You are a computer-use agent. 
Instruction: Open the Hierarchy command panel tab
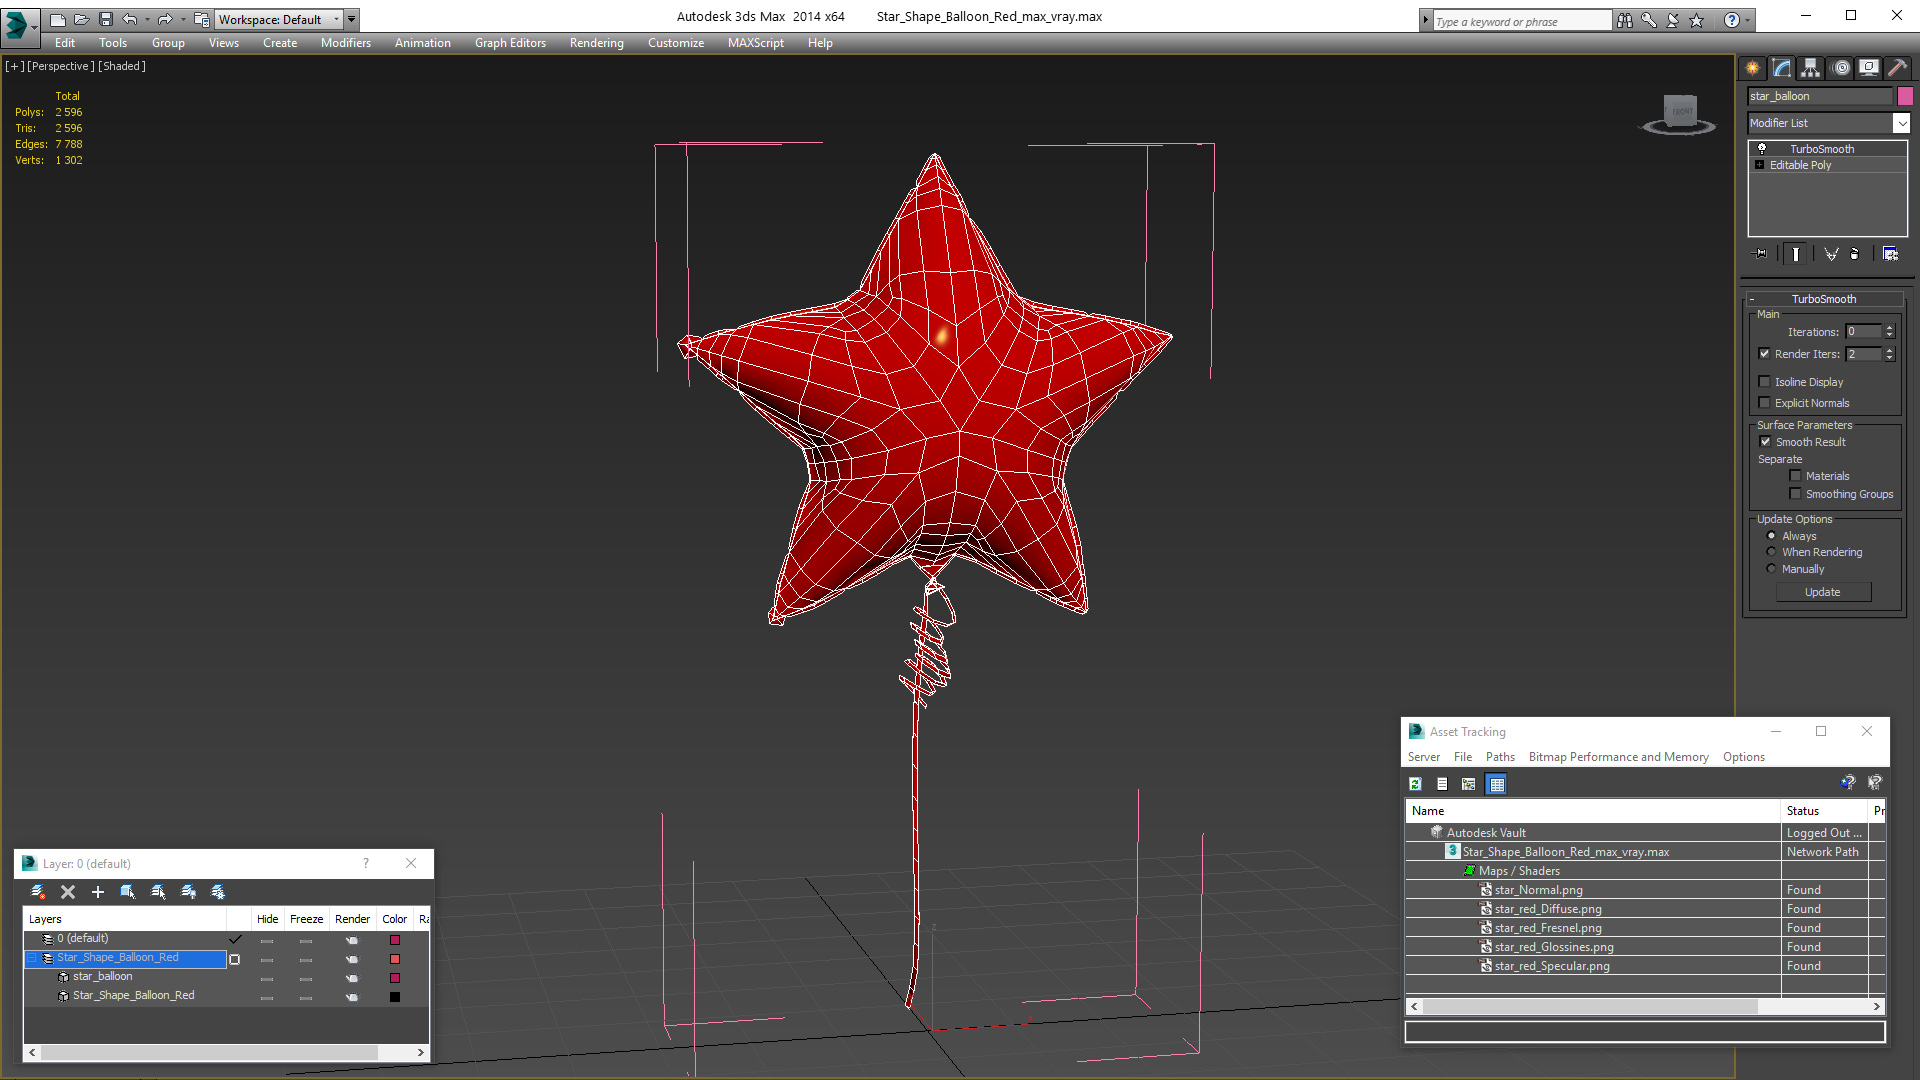click(x=1811, y=68)
